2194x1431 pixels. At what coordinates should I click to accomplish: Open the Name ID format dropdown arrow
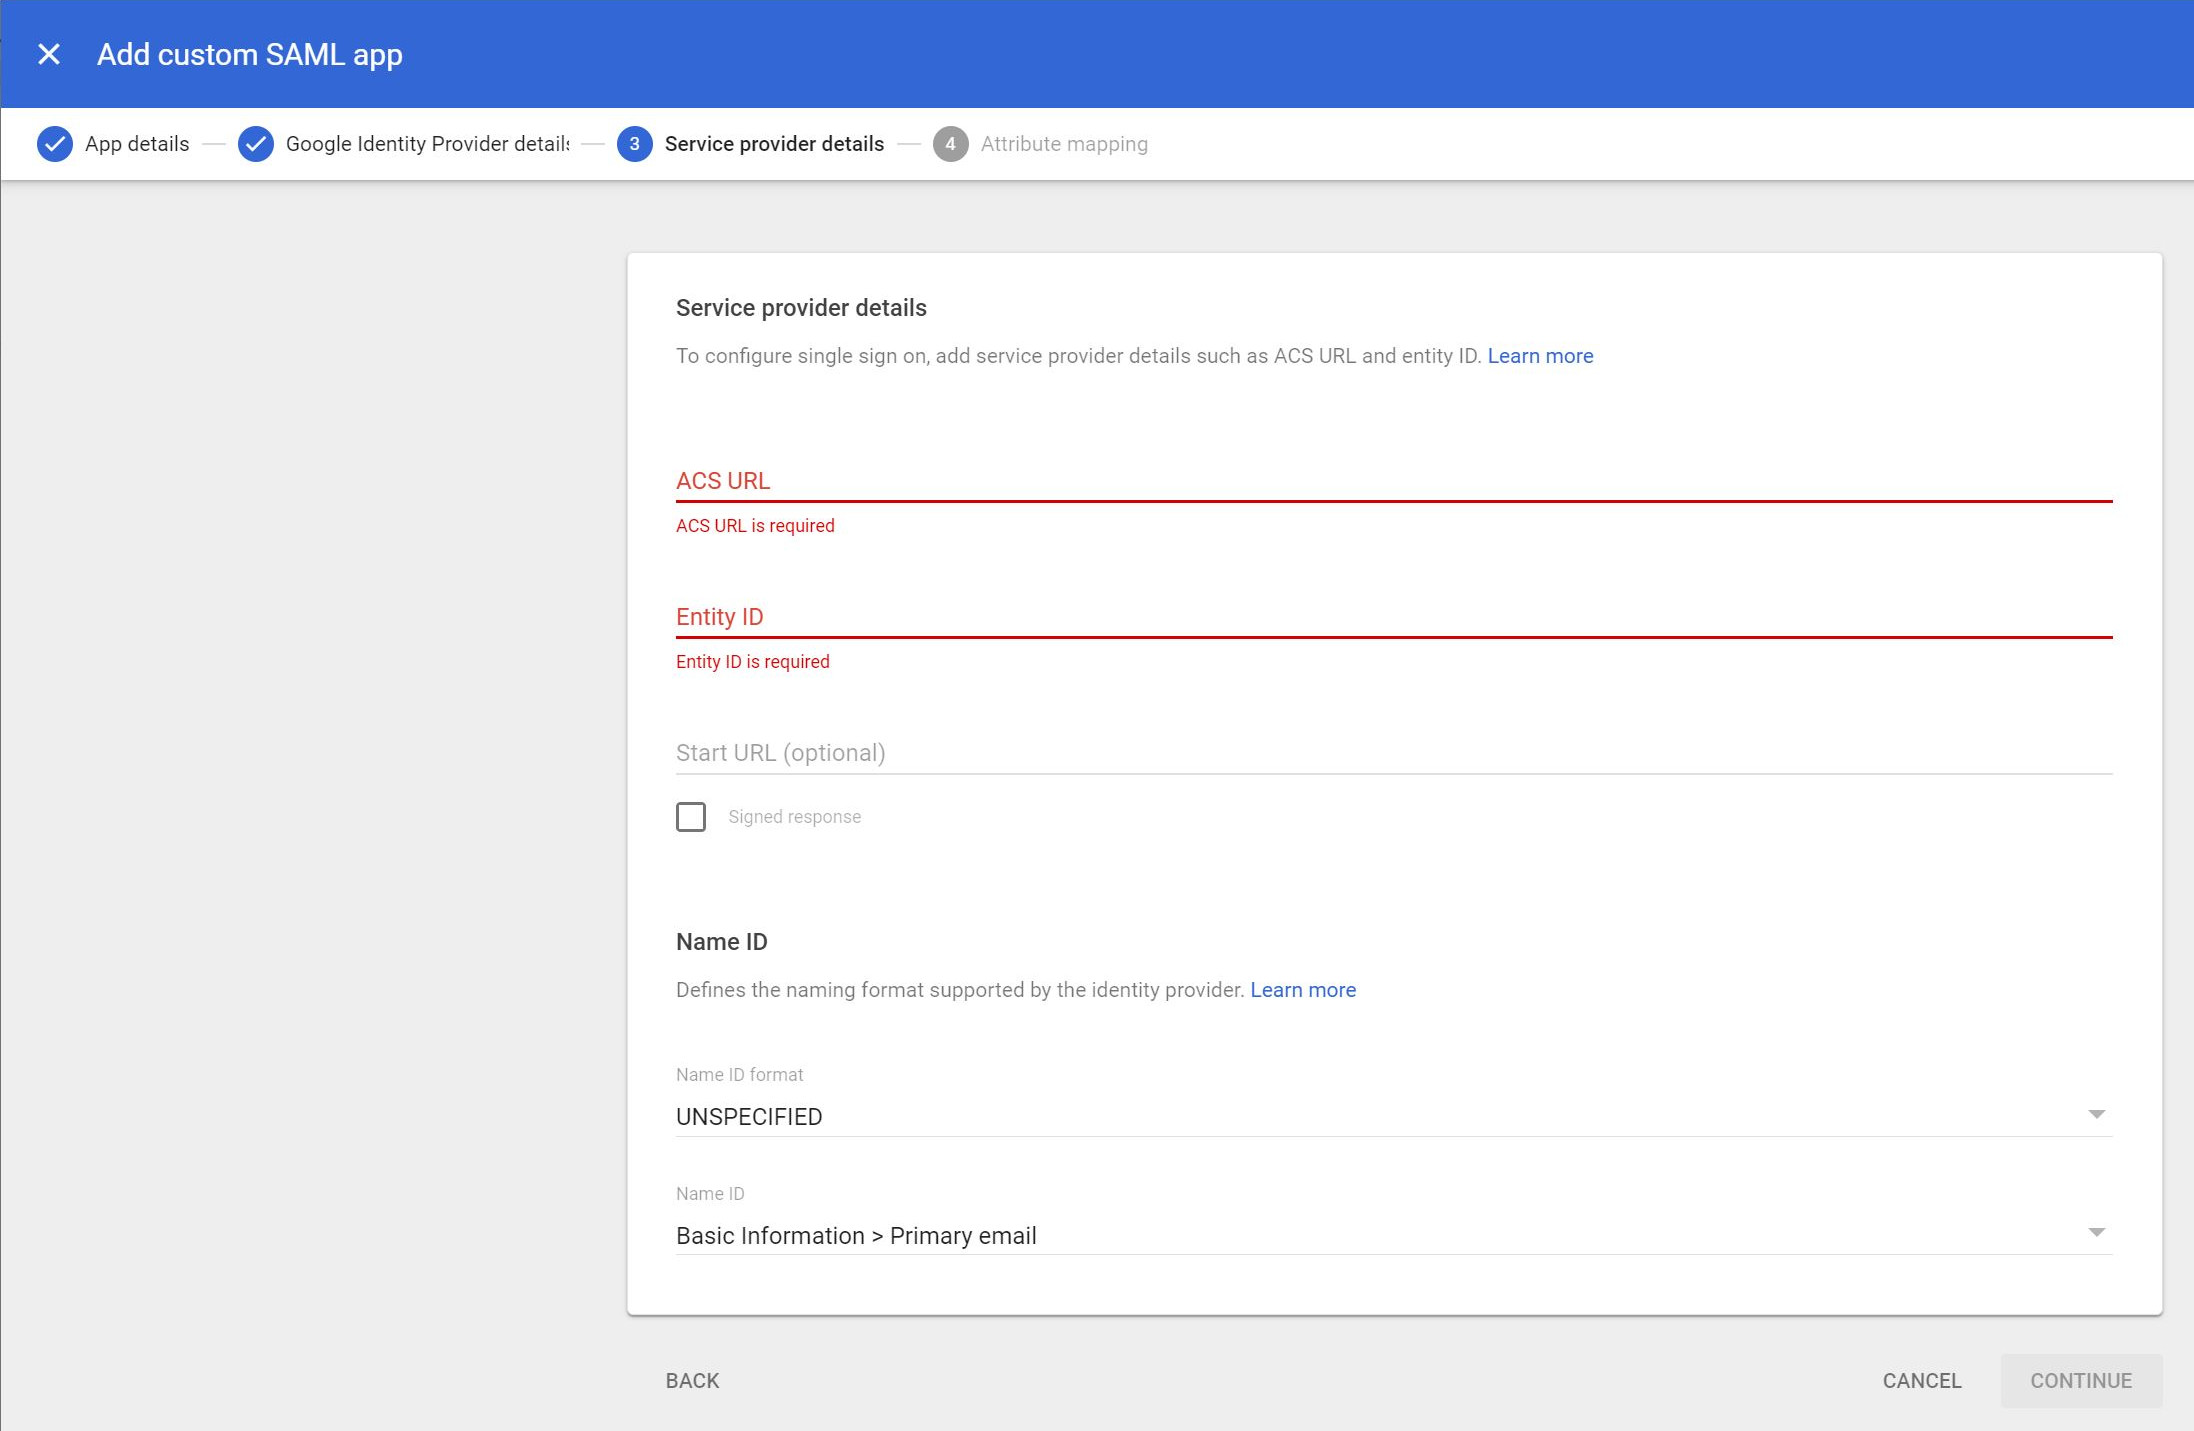point(2094,1113)
